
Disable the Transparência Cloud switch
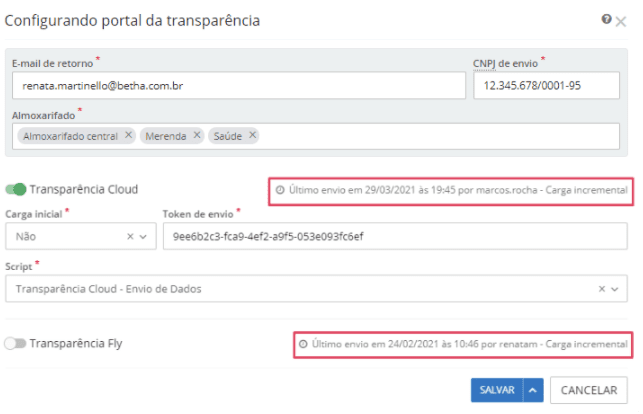click(16, 189)
